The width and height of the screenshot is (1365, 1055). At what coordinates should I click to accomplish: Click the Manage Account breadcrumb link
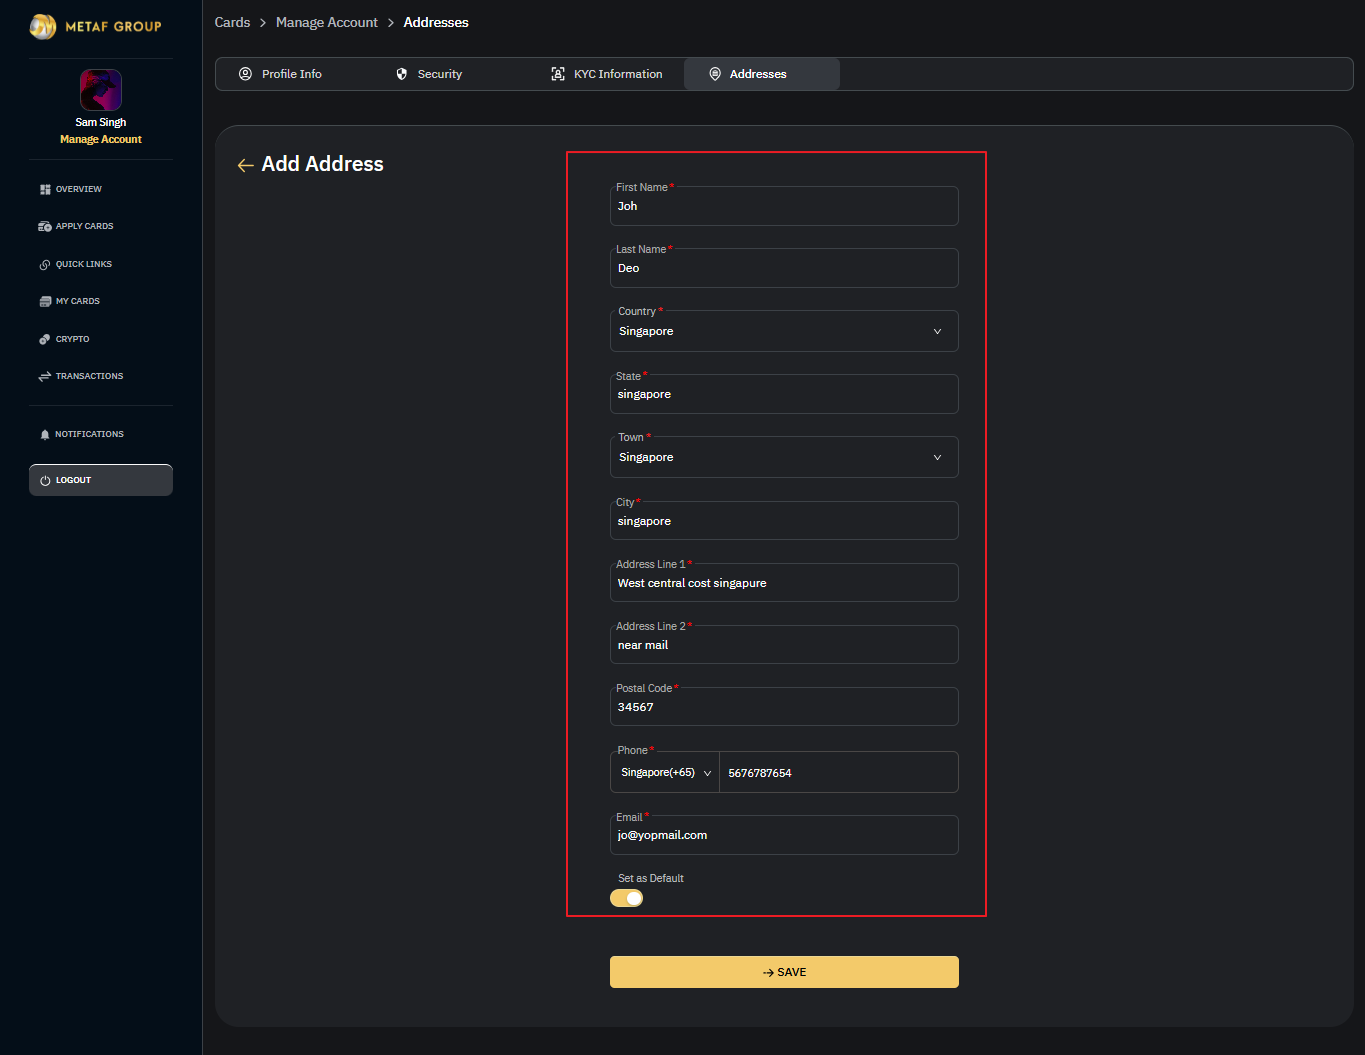[327, 22]
